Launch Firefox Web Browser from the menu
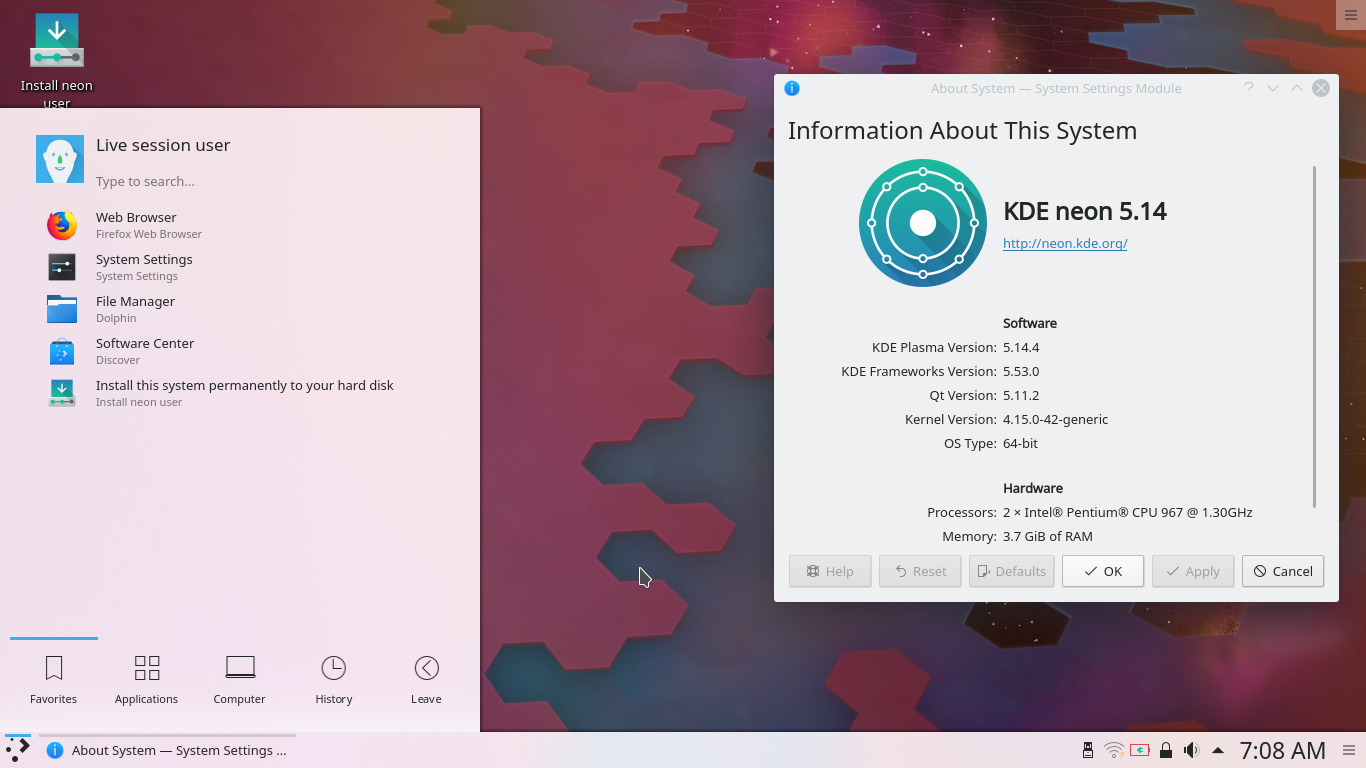1366x768 pixels. tap(135, 224)
